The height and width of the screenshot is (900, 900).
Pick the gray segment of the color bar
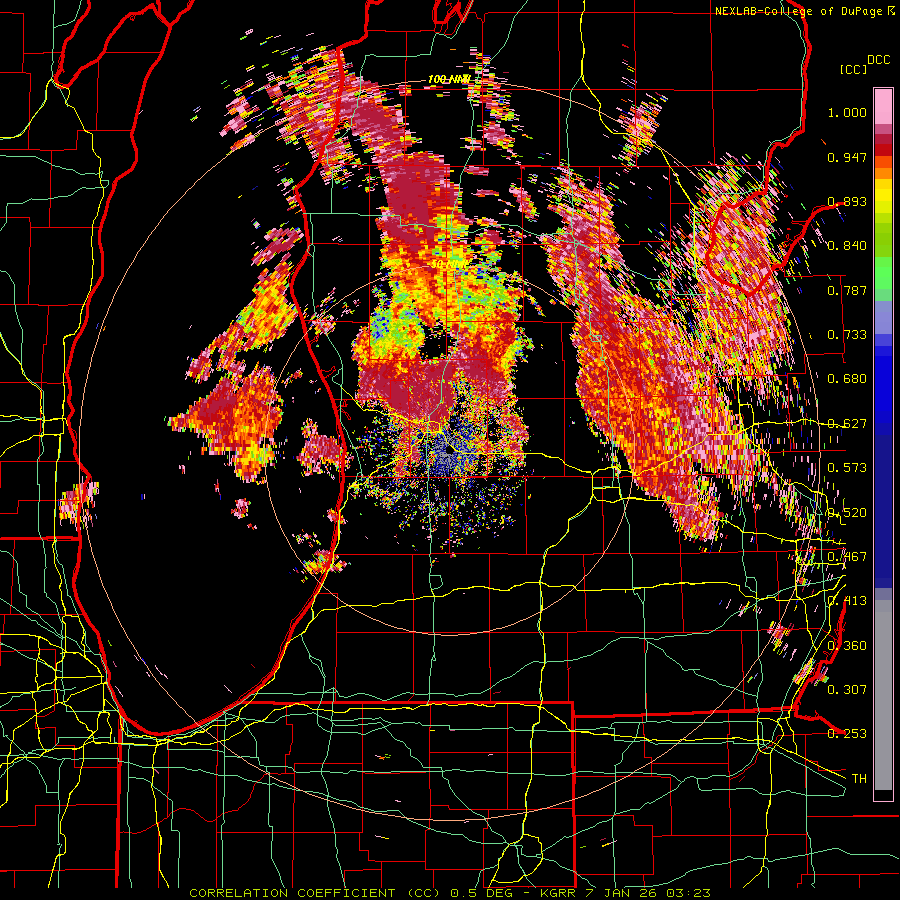883,695
